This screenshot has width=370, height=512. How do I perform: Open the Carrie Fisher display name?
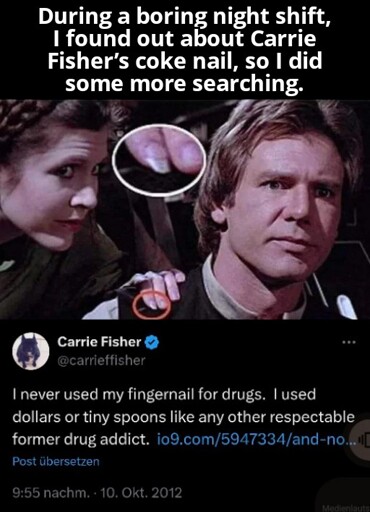coord(99,342)
